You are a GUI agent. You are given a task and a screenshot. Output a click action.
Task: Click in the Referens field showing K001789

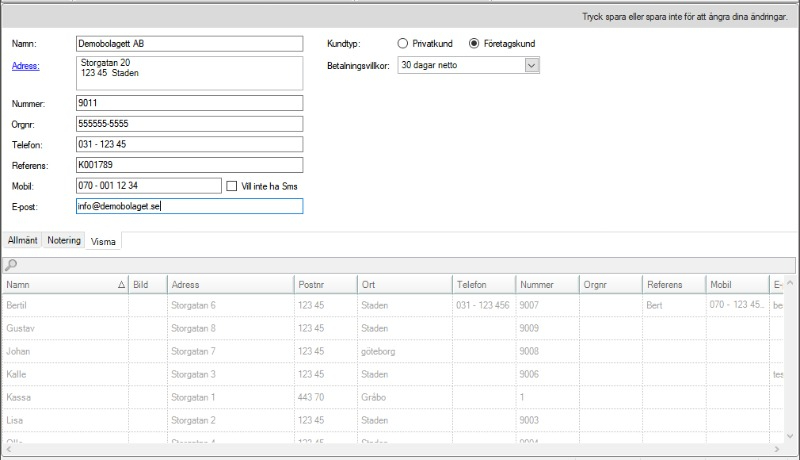pyautogui.click(x=189, y=165)
